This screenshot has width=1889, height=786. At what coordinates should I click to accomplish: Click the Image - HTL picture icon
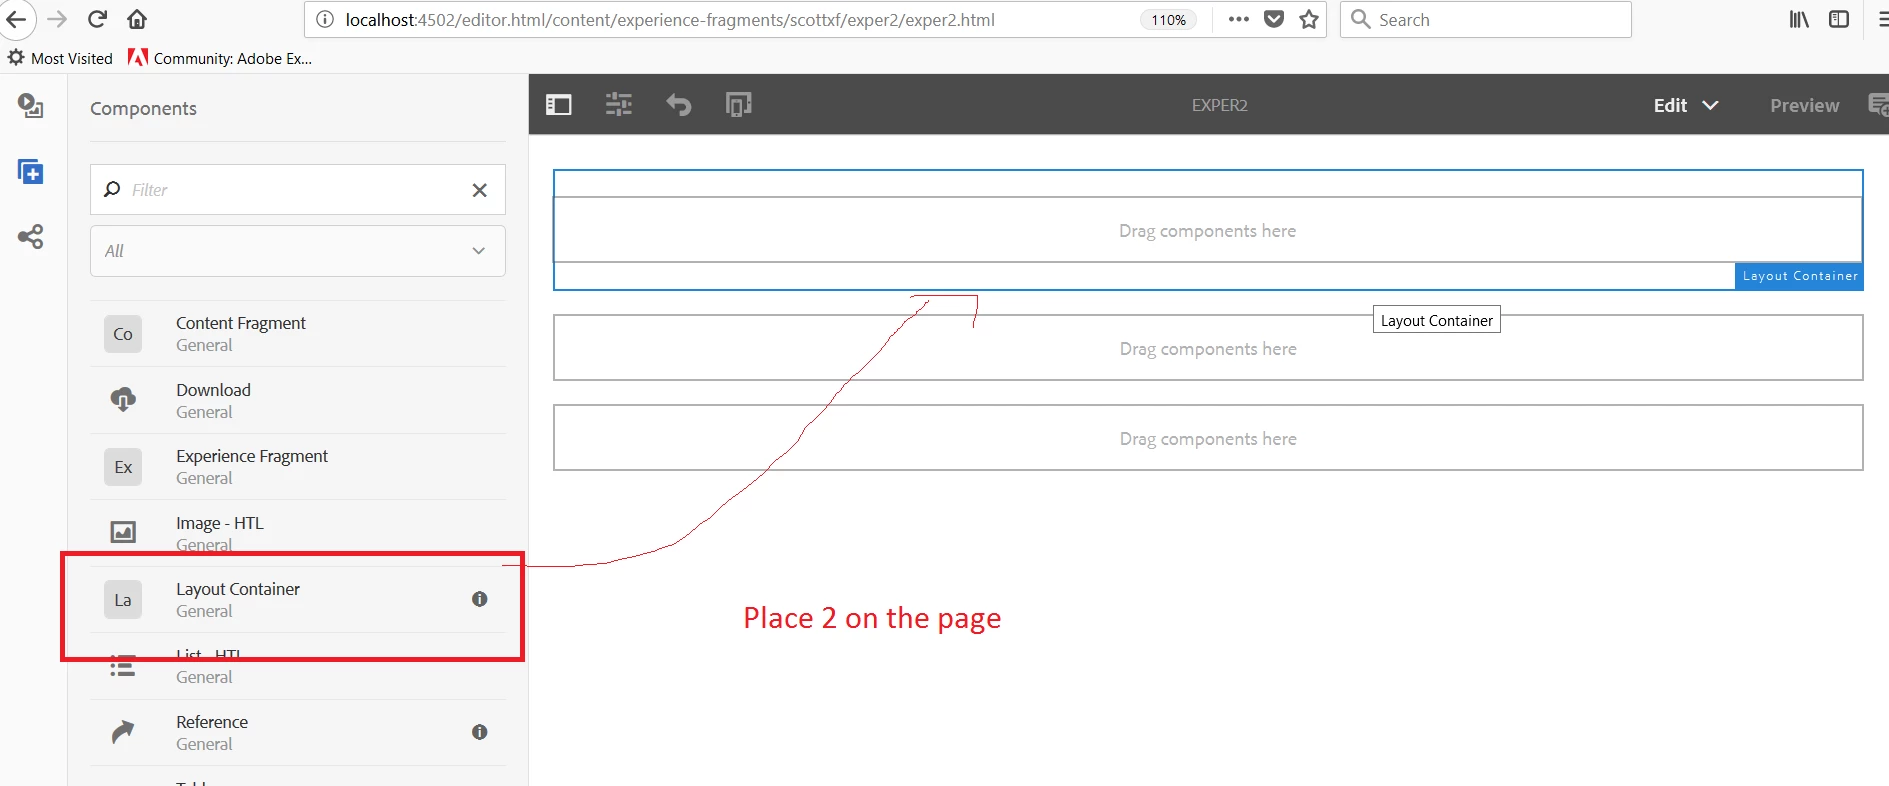coord(123,532)
